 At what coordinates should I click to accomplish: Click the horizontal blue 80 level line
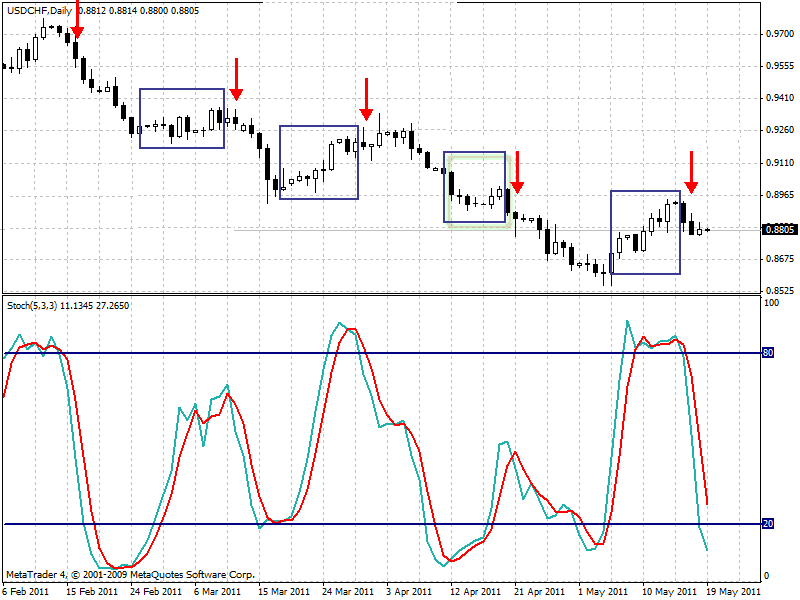383,353
